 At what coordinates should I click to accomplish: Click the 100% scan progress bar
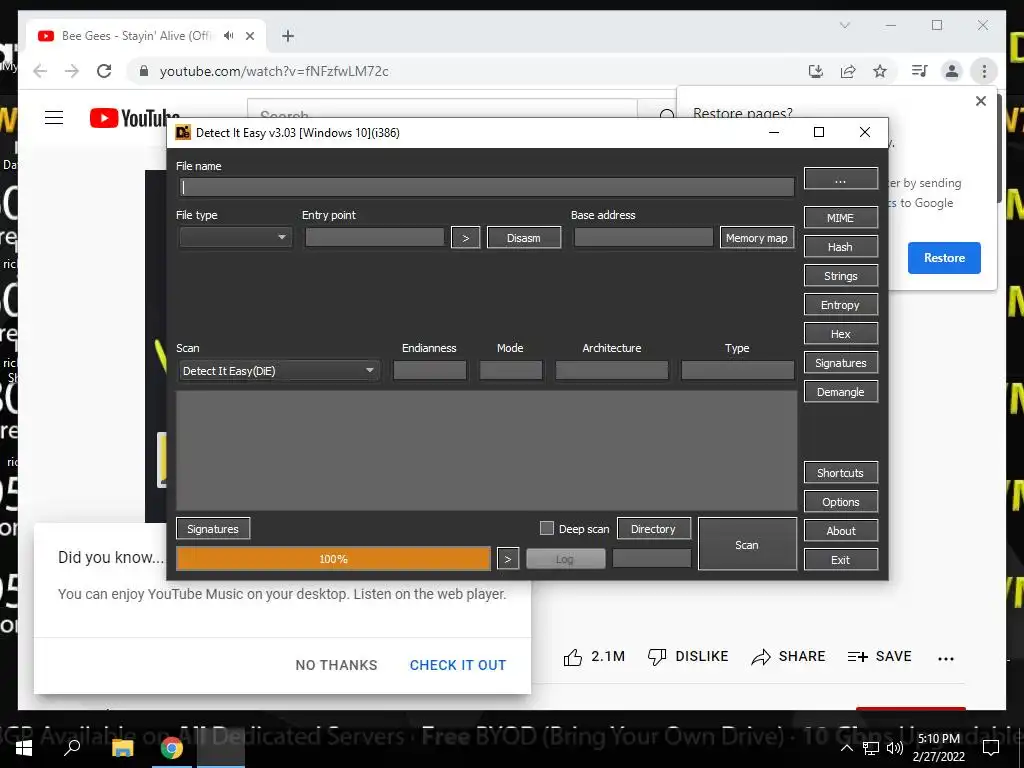(333, 559)
